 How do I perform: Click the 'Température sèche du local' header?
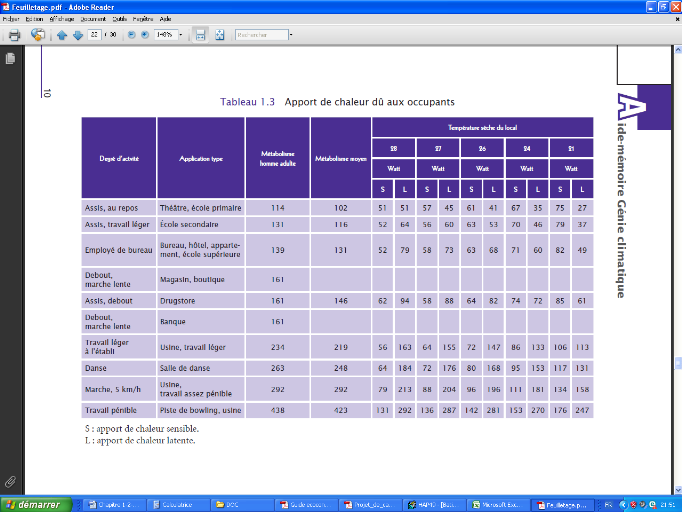pos(482,127)
